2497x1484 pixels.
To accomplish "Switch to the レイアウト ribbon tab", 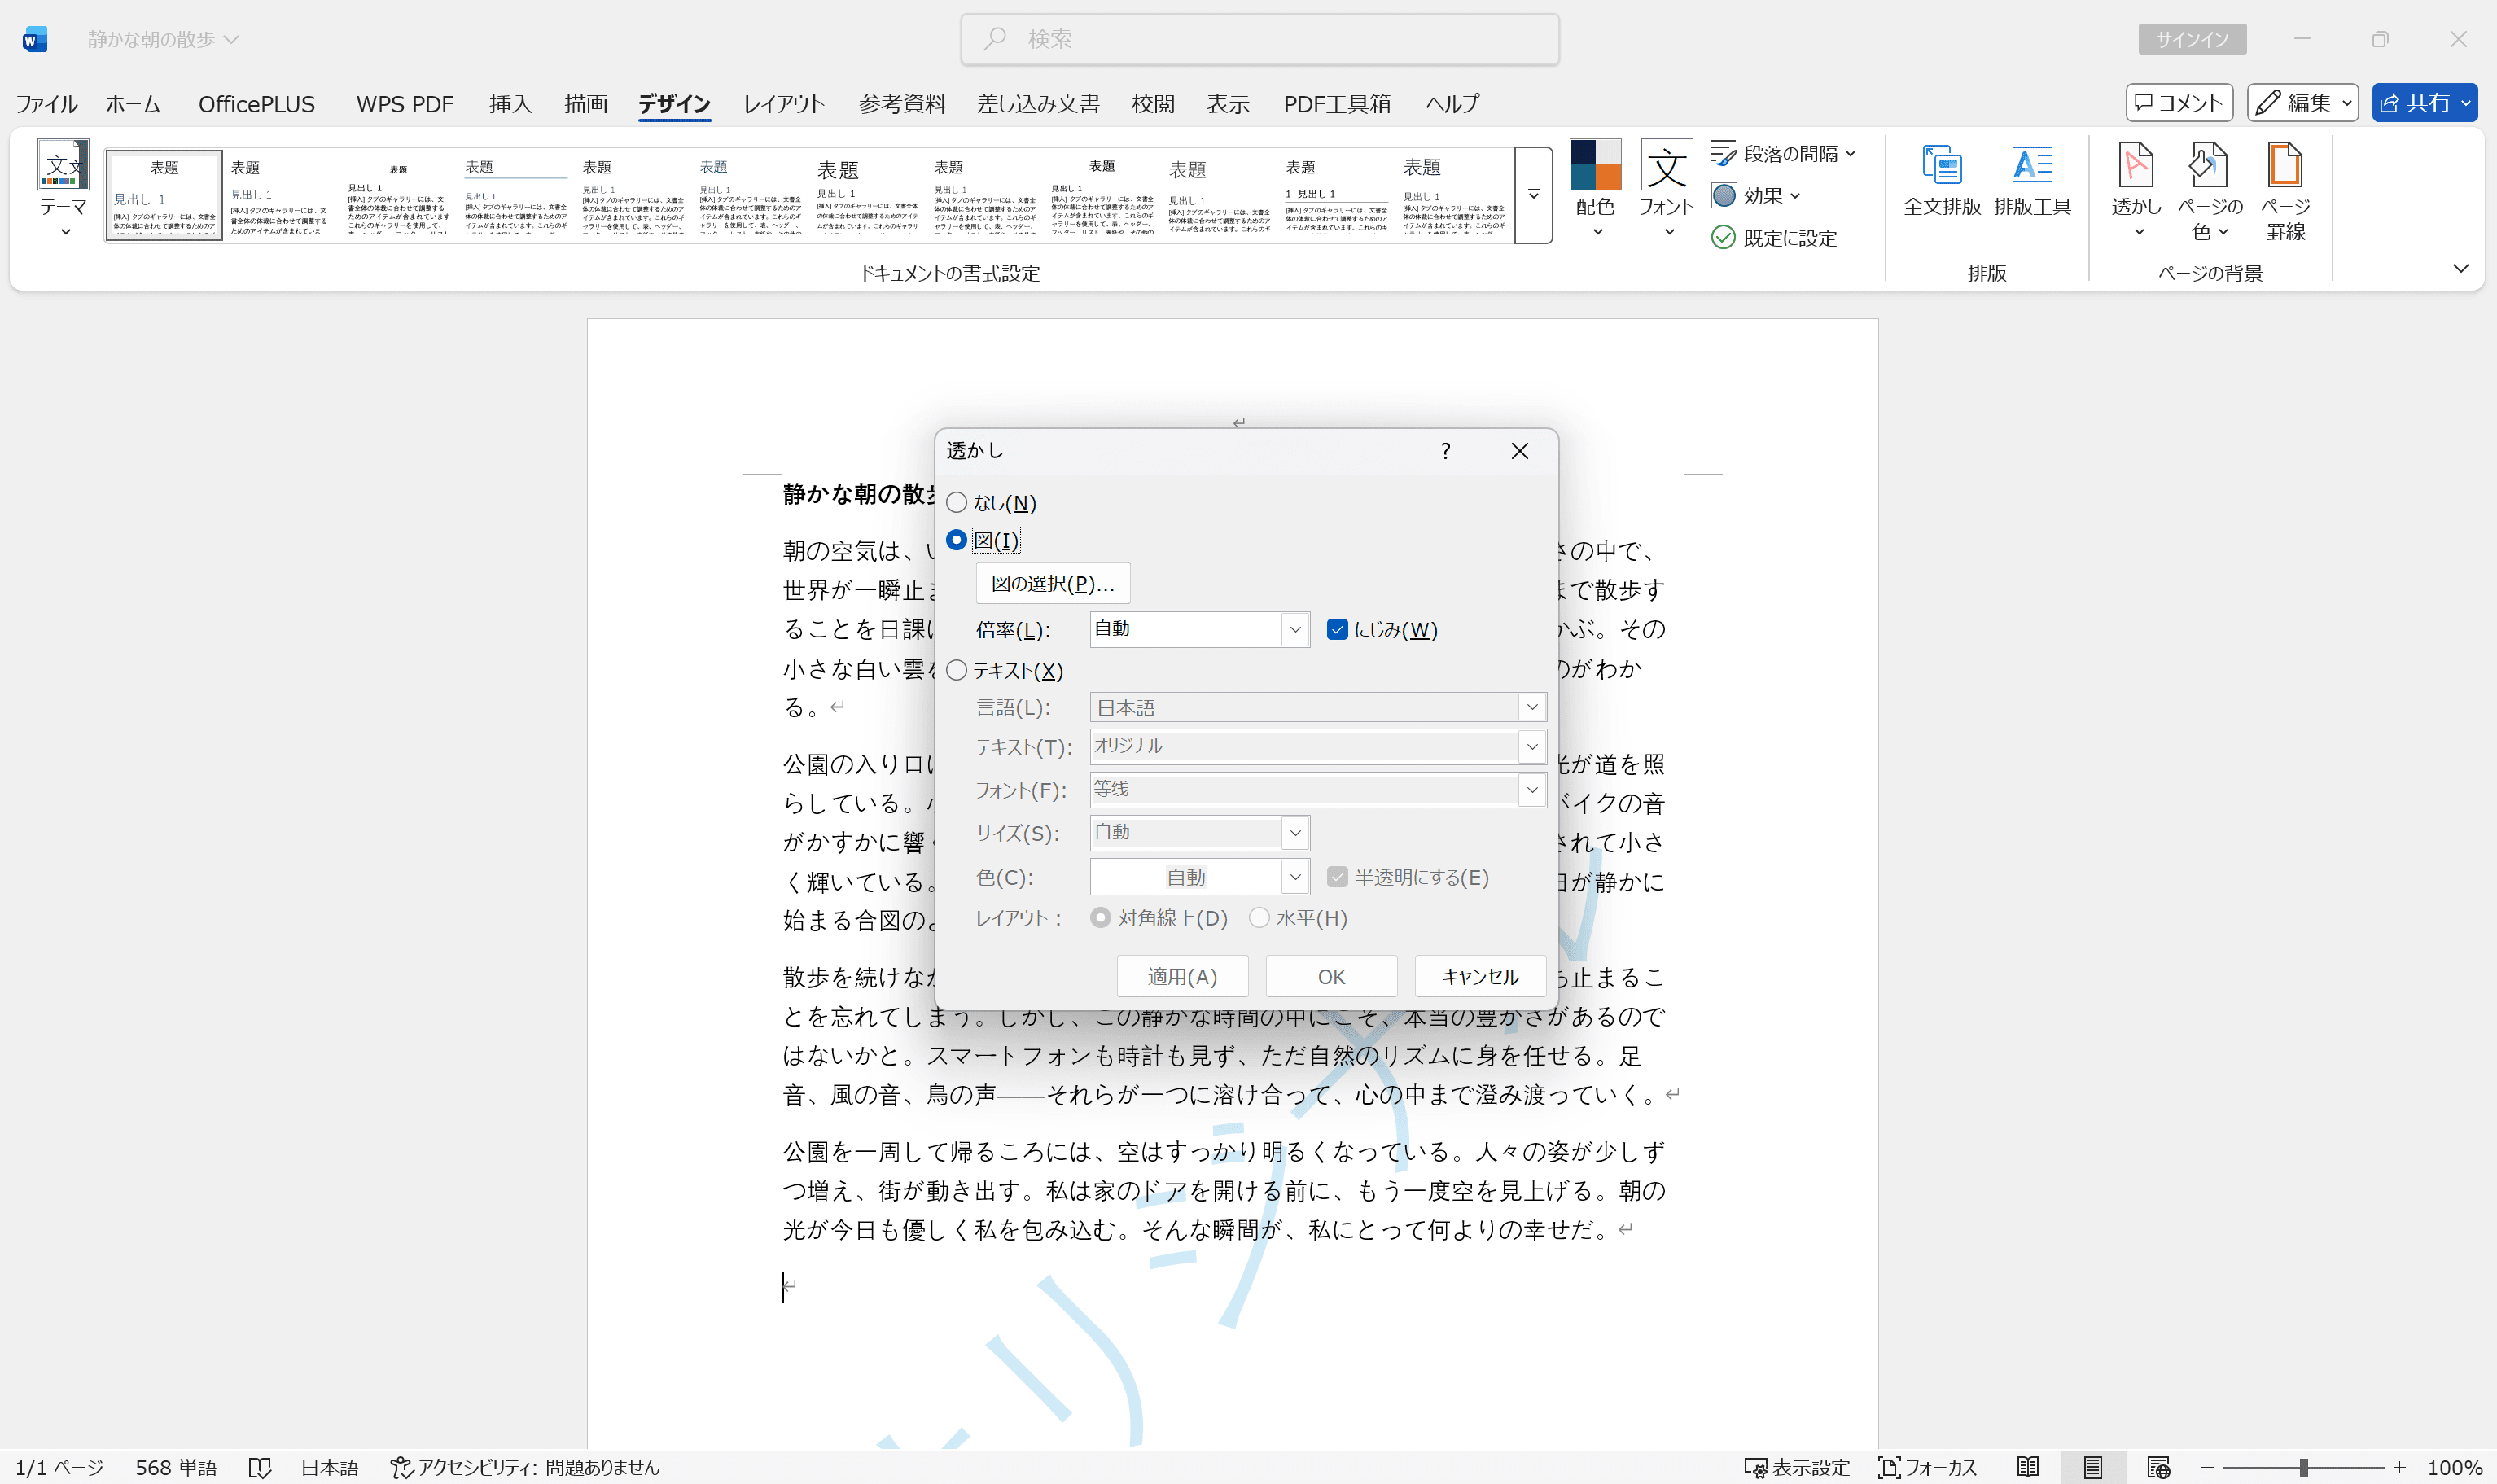I will [x=783, y=103].
